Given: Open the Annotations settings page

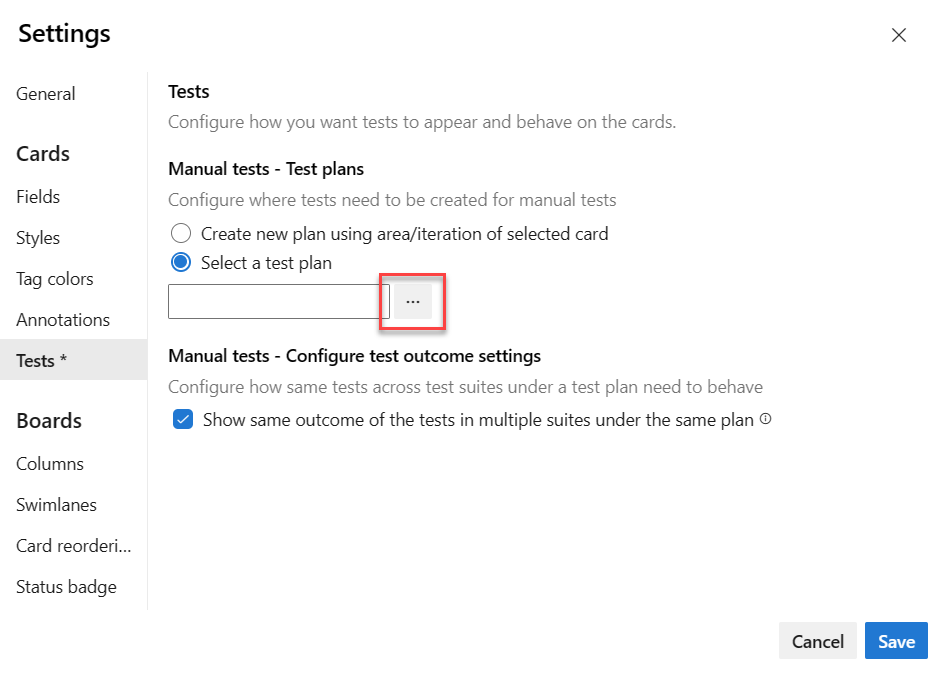Looking at the screenshot, I should (63, 320).
